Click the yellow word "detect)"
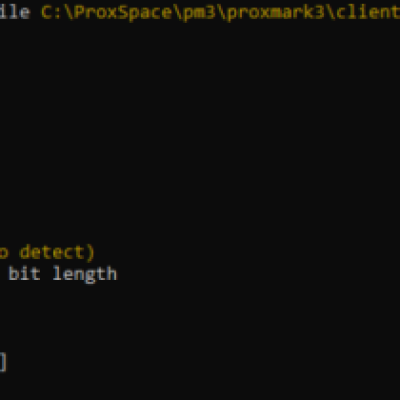 (x=57, y=252)
